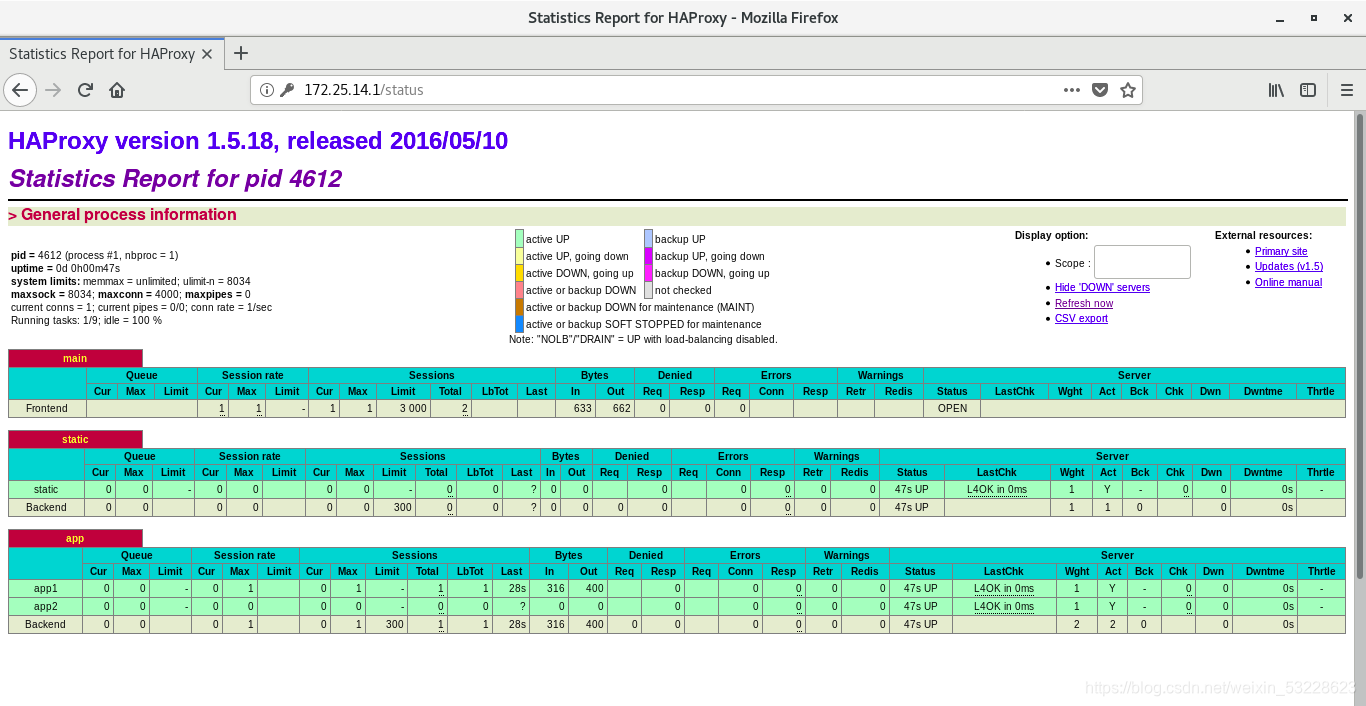Click the '3 000' session limit cell
Screen dimensions: 1366x706
click(403, 408)
